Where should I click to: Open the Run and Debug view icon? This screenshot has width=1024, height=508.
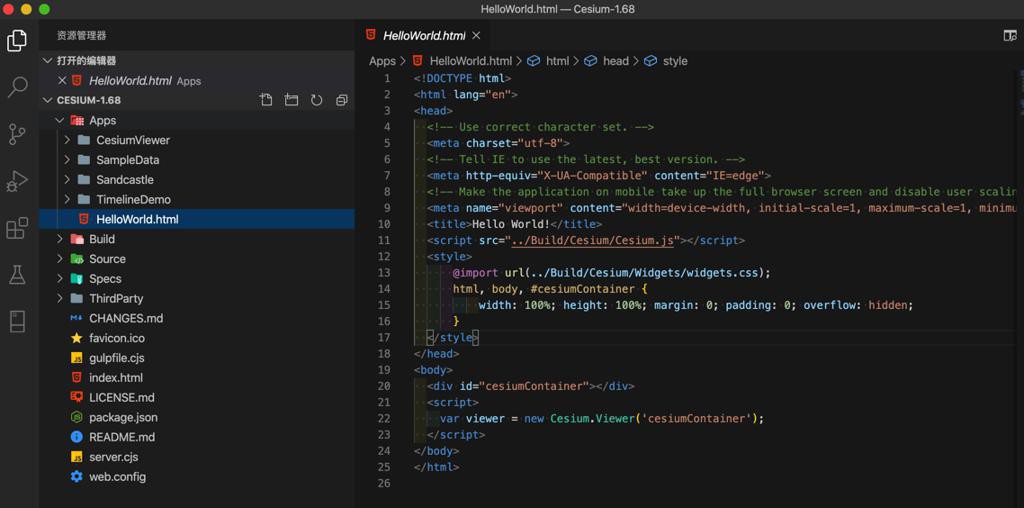(17, 180)
